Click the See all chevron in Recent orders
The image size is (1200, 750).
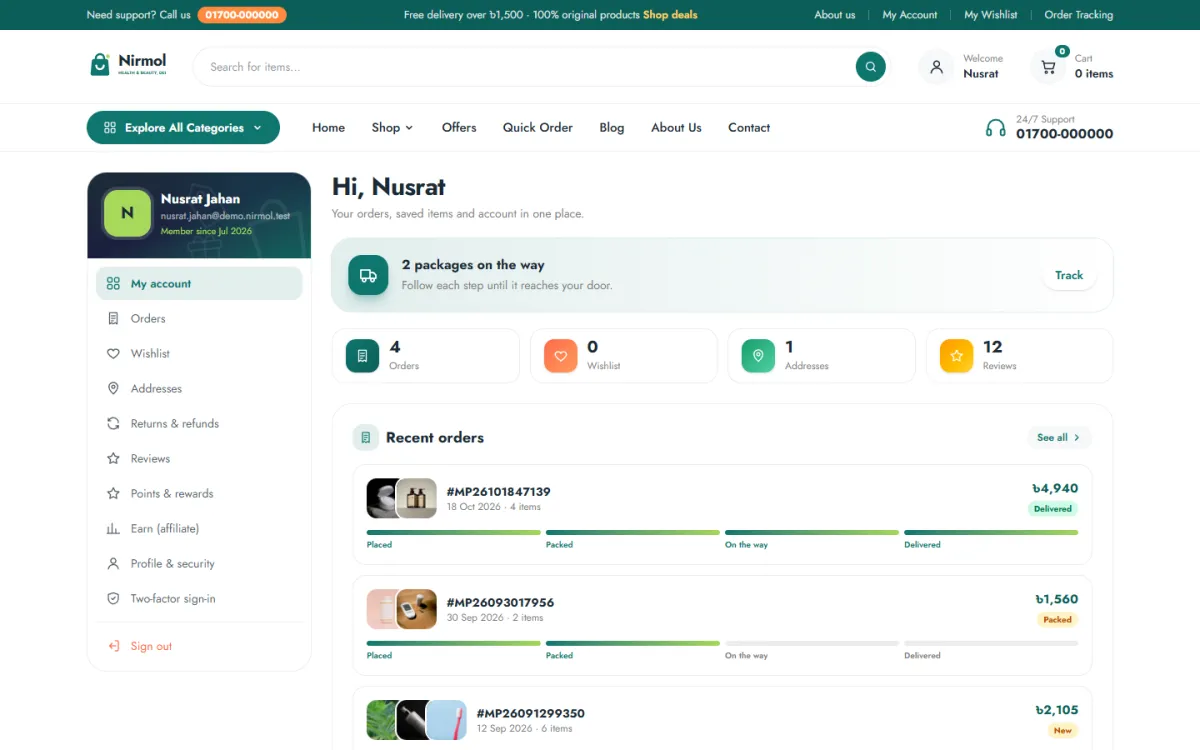point(1077,438)
